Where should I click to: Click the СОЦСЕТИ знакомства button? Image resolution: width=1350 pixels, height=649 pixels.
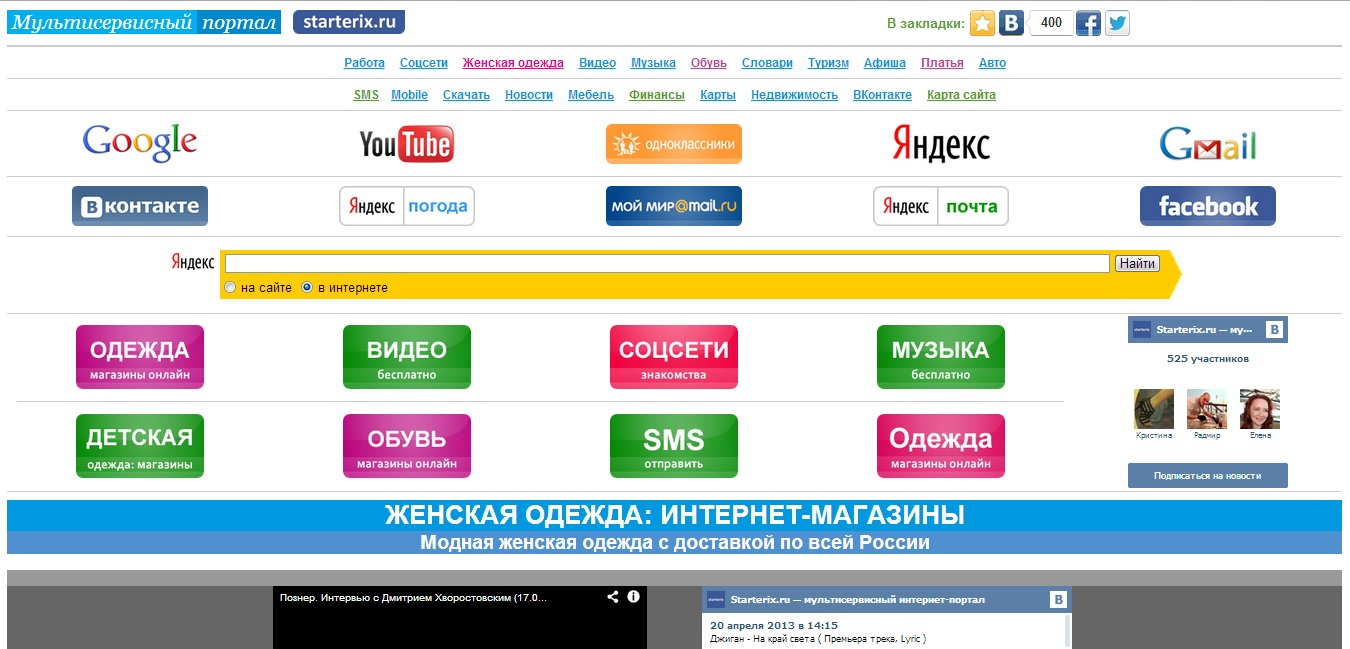674,357
